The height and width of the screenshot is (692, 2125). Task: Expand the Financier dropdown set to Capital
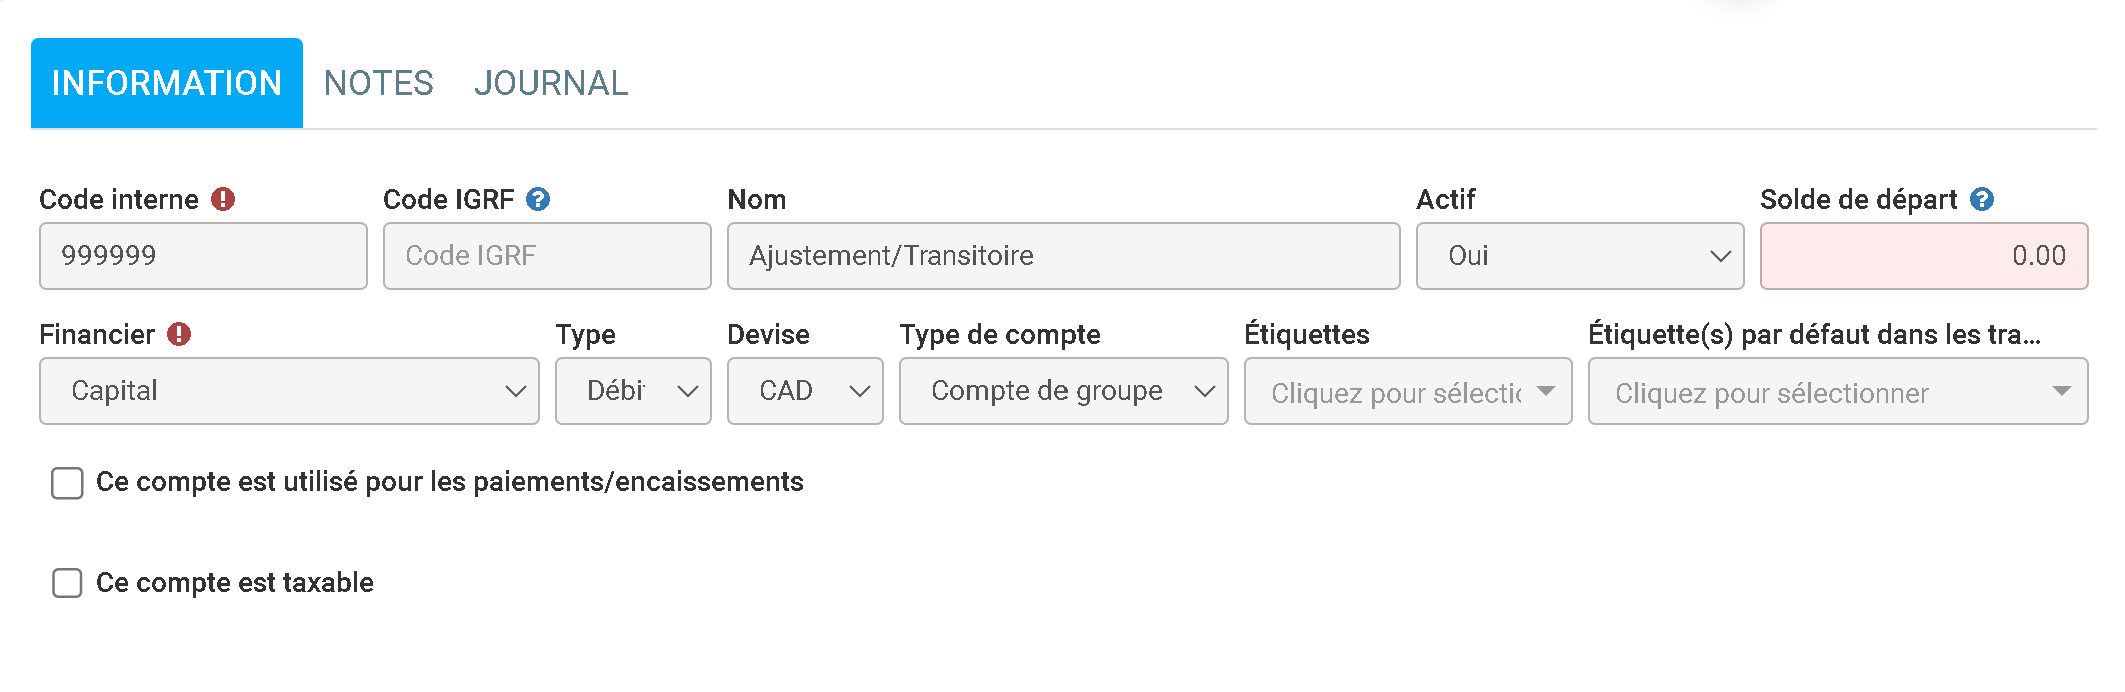click(x=288, y=391)
